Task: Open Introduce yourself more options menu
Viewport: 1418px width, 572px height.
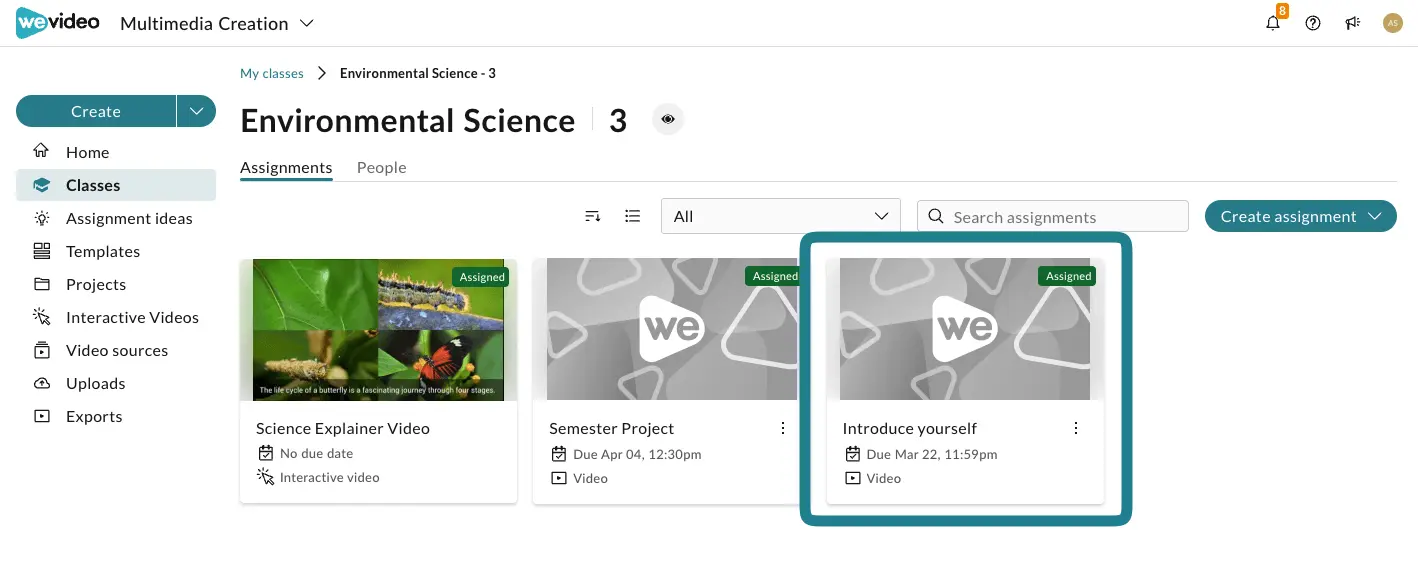Action: (x=1076, y=428)
